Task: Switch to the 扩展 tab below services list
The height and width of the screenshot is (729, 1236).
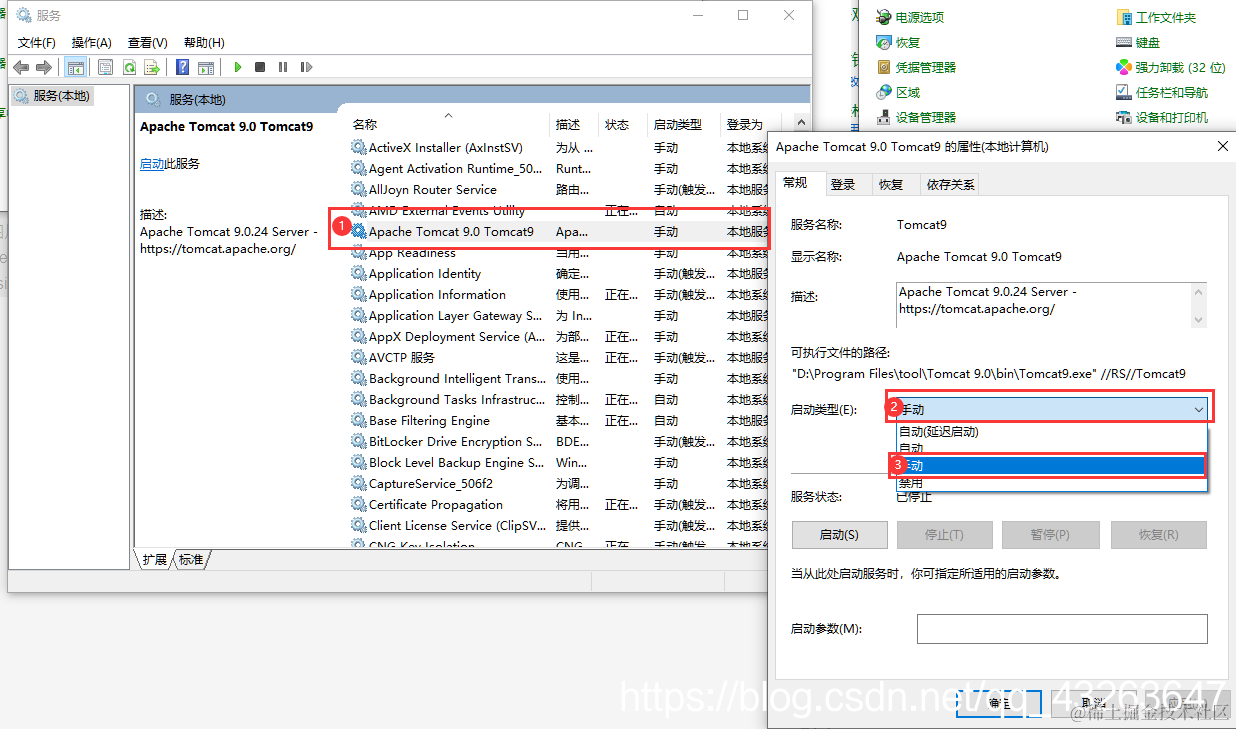Action: pos(154,559)
